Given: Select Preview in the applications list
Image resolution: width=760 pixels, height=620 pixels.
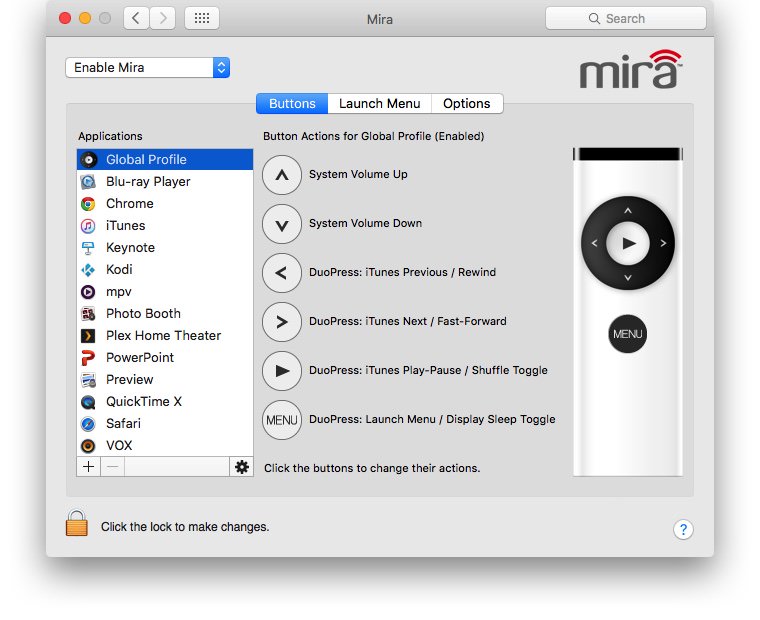Looking at the screenshot, I should click(x=165, y=380).
